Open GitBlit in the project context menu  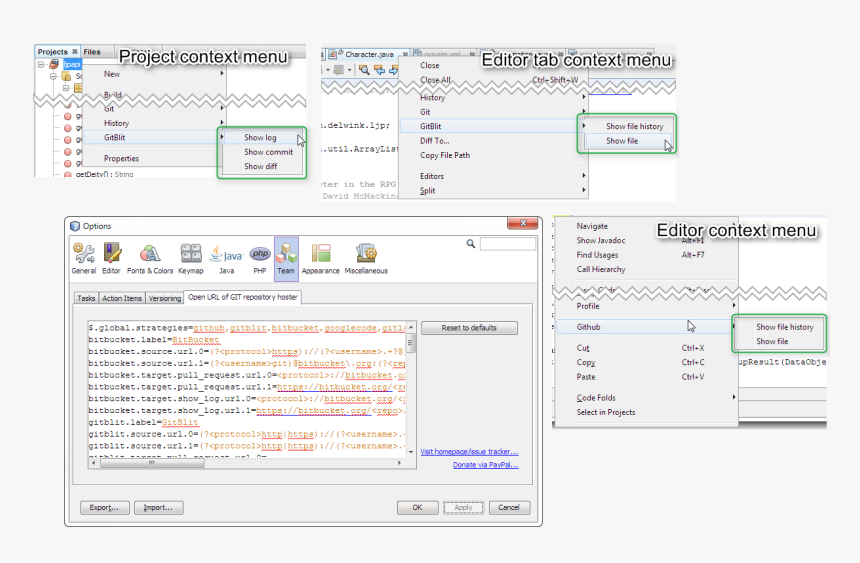154,137
